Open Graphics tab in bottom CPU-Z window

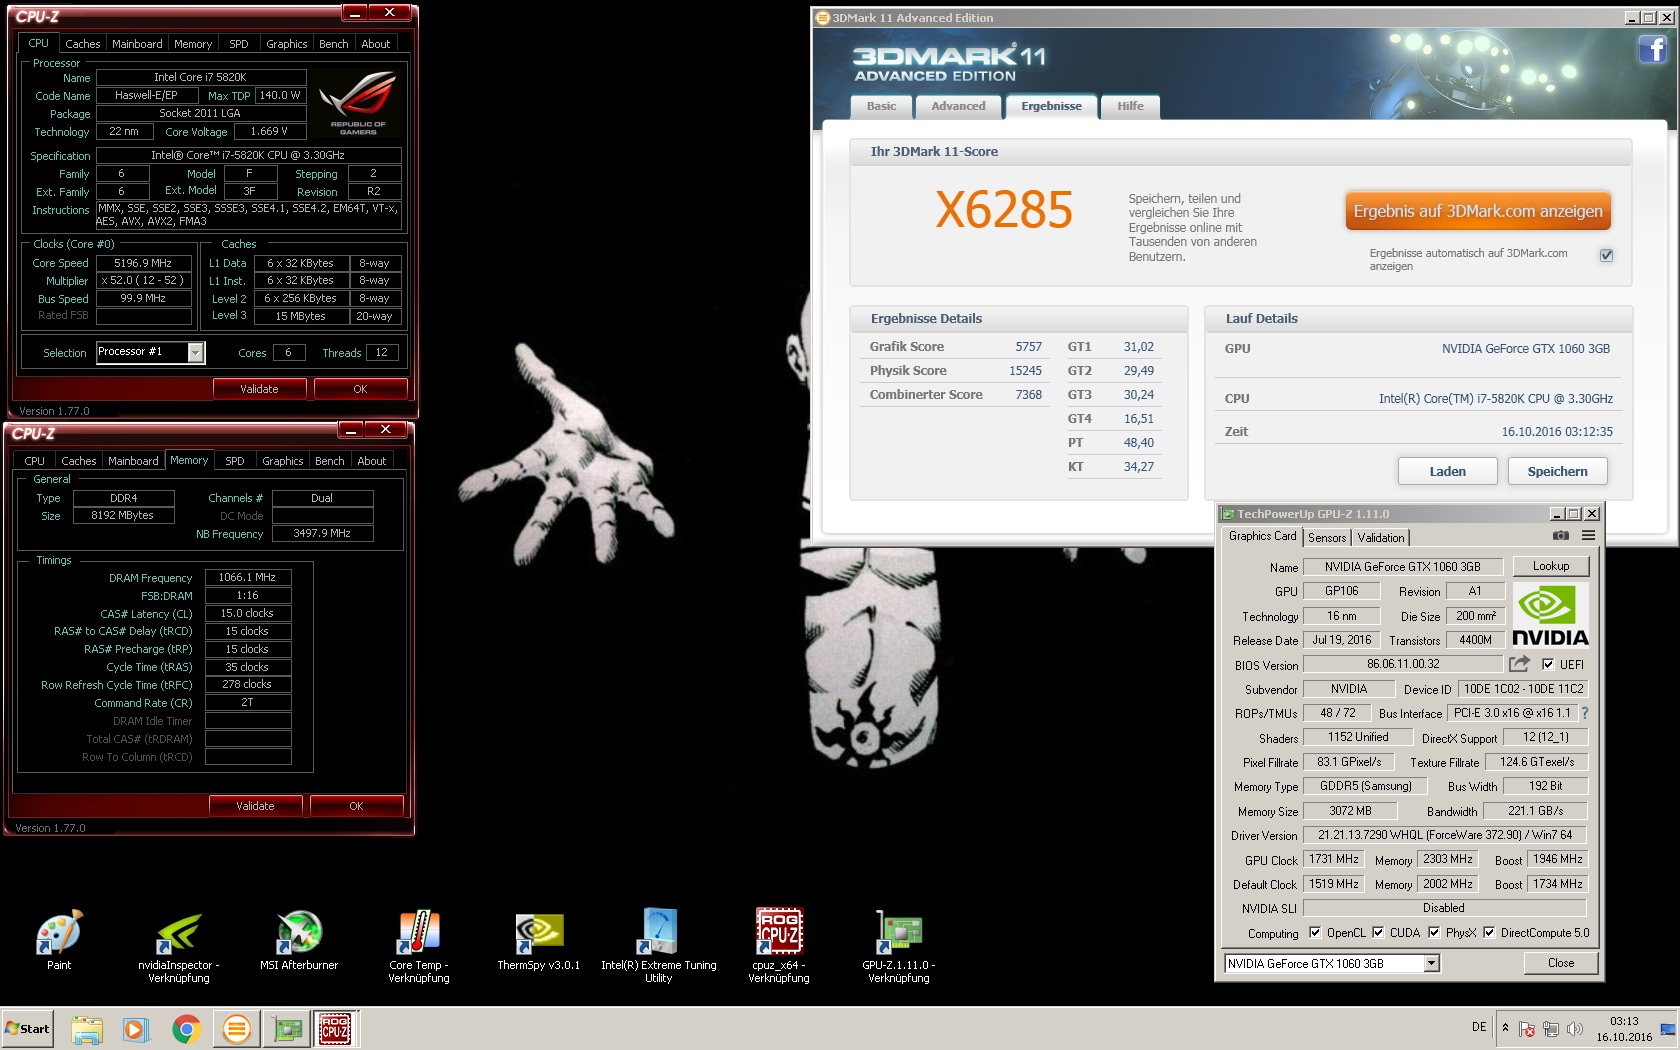[282, 461]
